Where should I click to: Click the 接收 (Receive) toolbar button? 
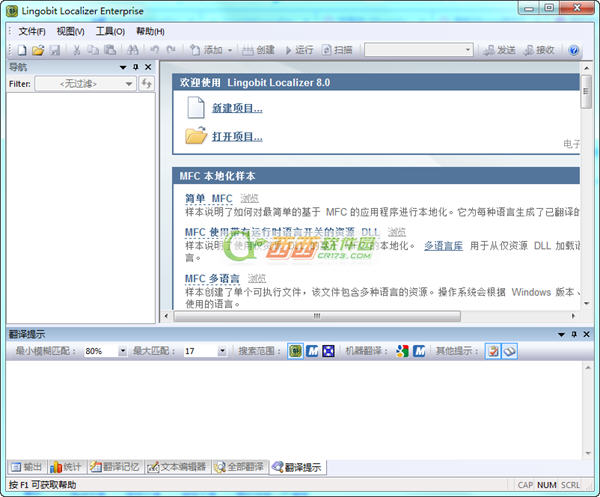[x=539, y=50]
